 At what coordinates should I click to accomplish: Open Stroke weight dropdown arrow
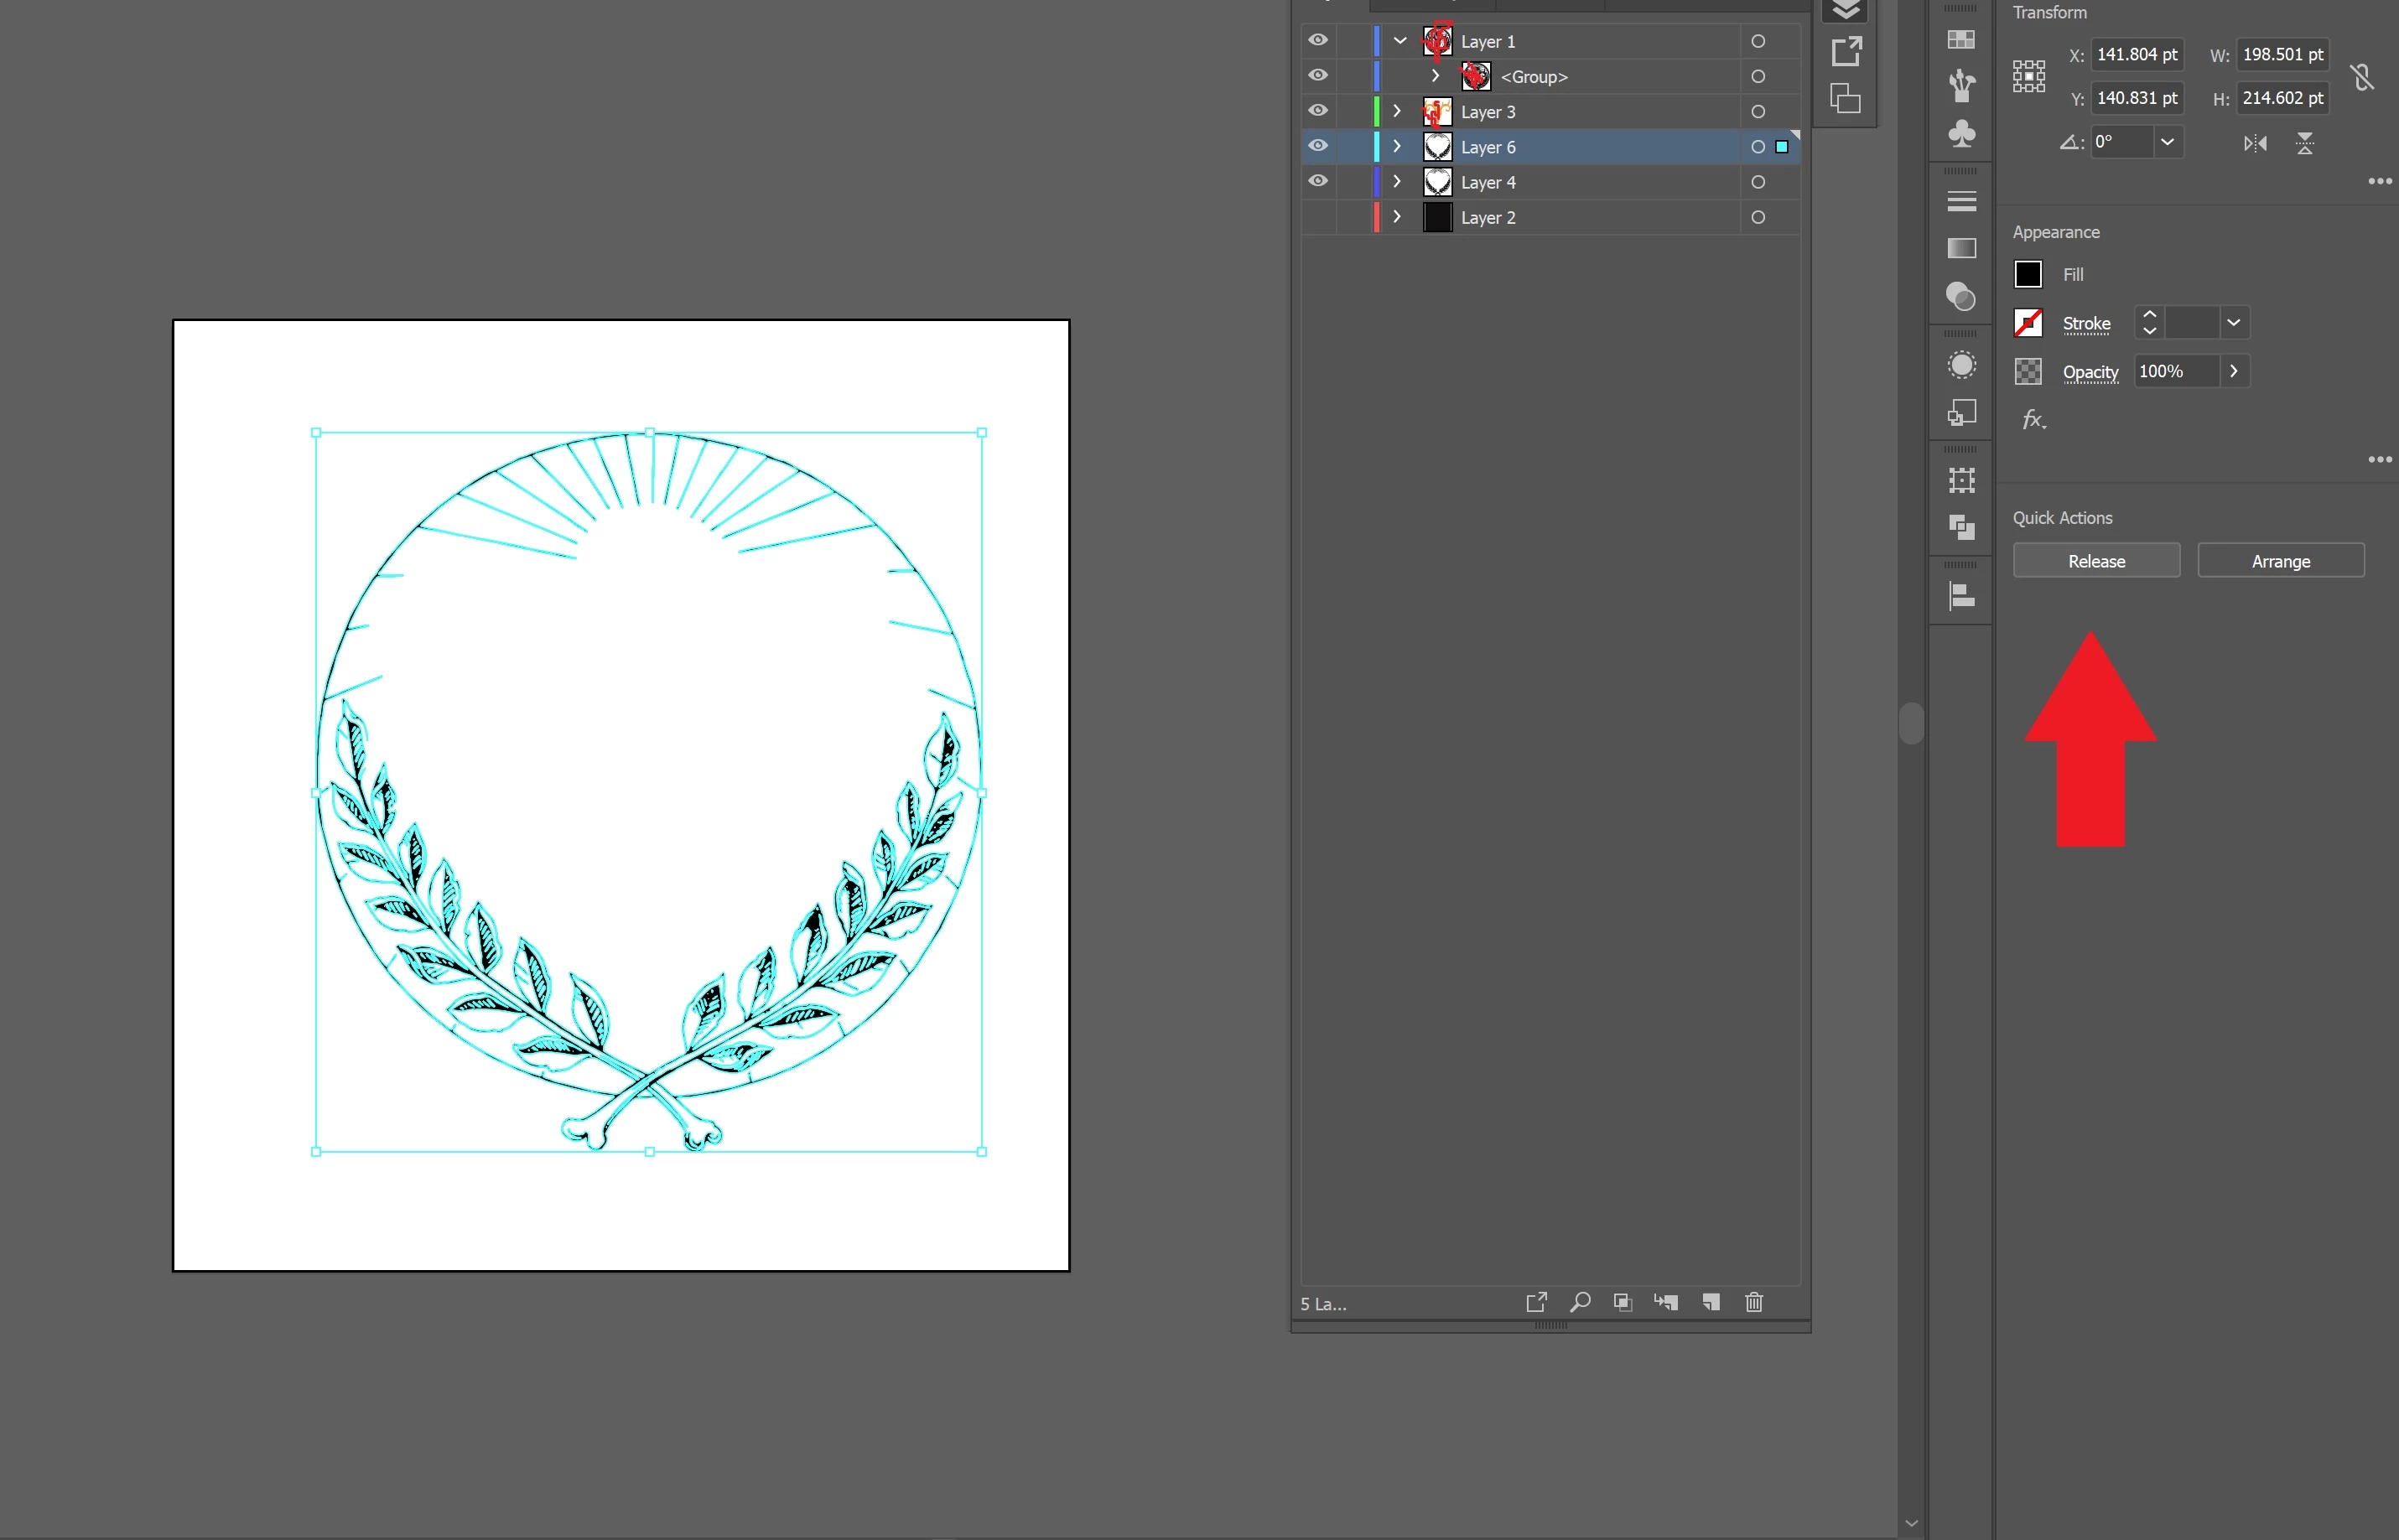(2232, 322)
